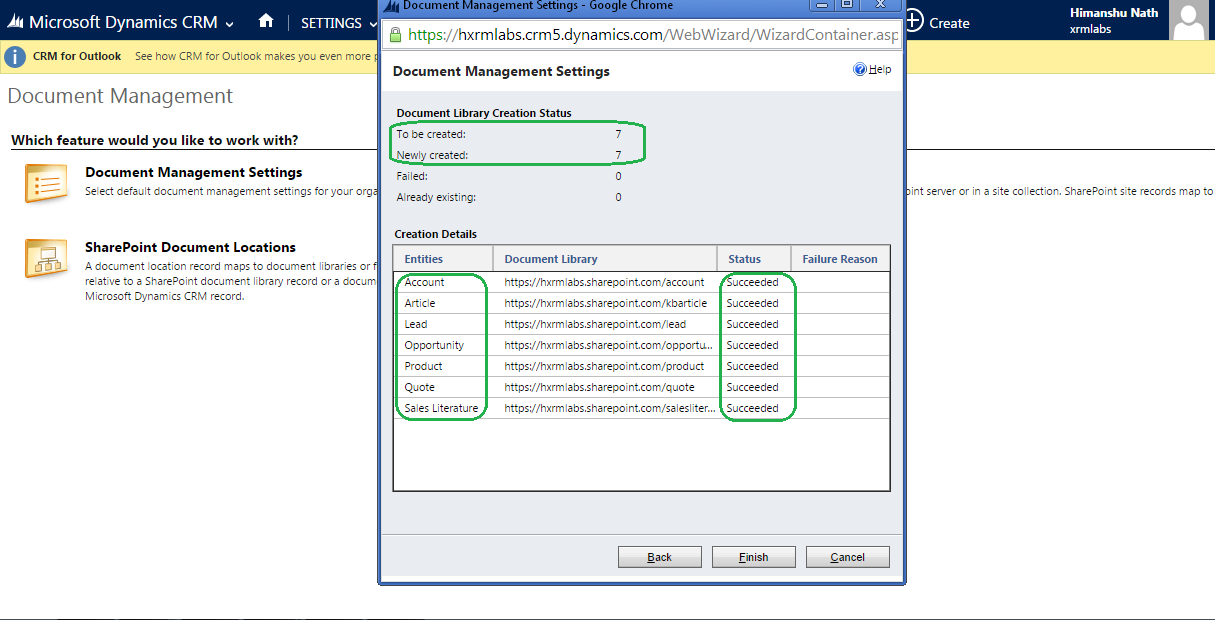Select the Quote entity cell

point(420,387)
